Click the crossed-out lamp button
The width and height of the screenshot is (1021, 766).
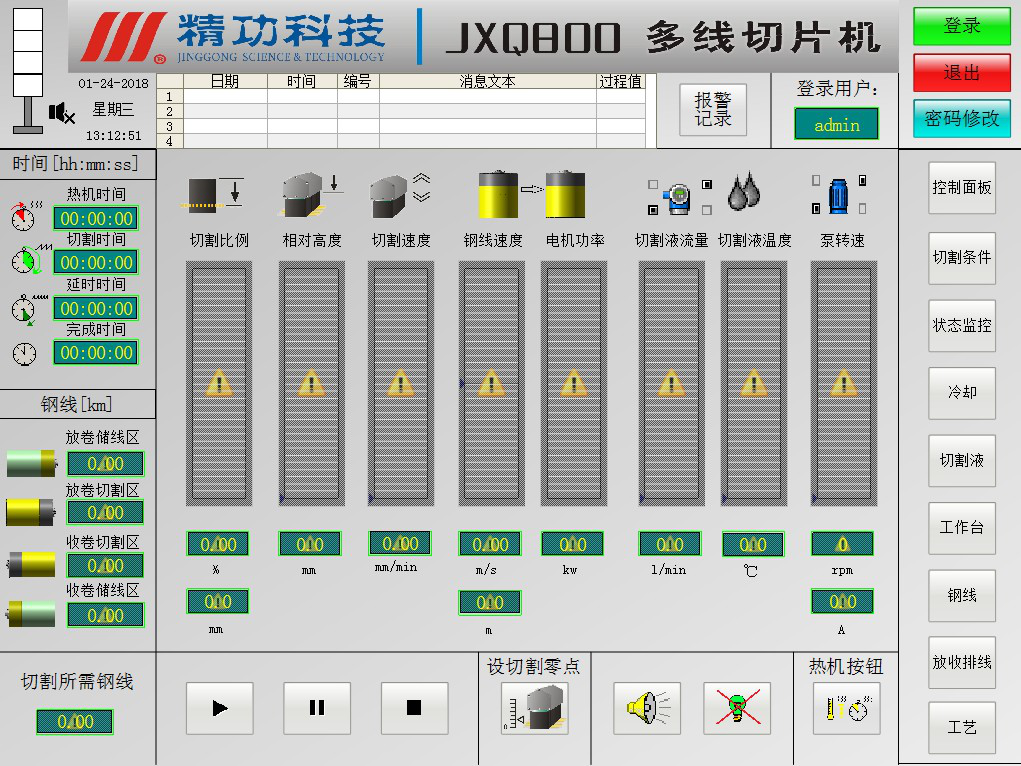[737, 708]
